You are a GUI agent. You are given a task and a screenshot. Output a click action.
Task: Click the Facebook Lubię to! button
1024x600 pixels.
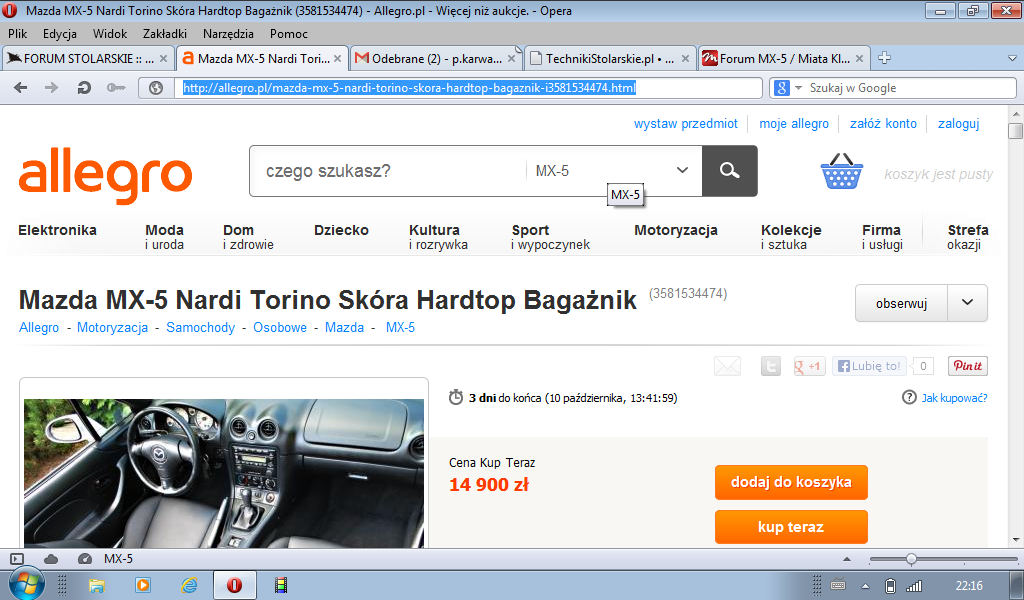(x=869, y=366)
